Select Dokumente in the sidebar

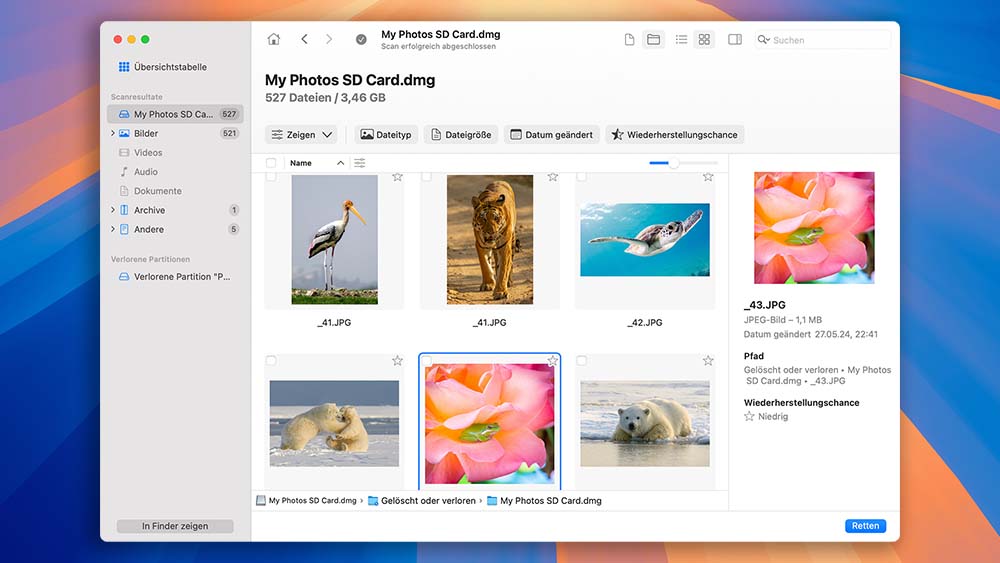(x=158, y=191)
